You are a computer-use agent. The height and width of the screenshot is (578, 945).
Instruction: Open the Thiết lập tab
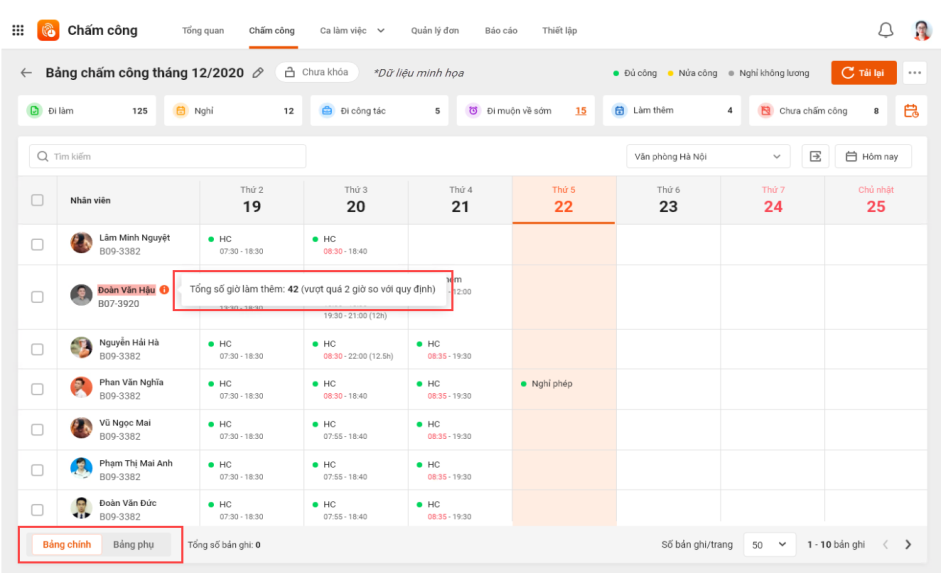click(x=559, y=31)
